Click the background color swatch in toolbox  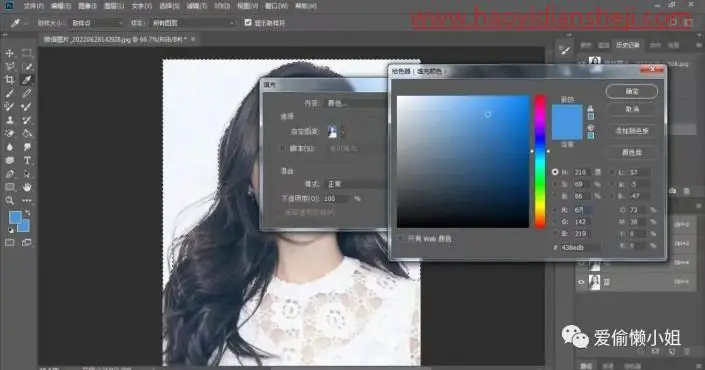[x=25, y=226]
